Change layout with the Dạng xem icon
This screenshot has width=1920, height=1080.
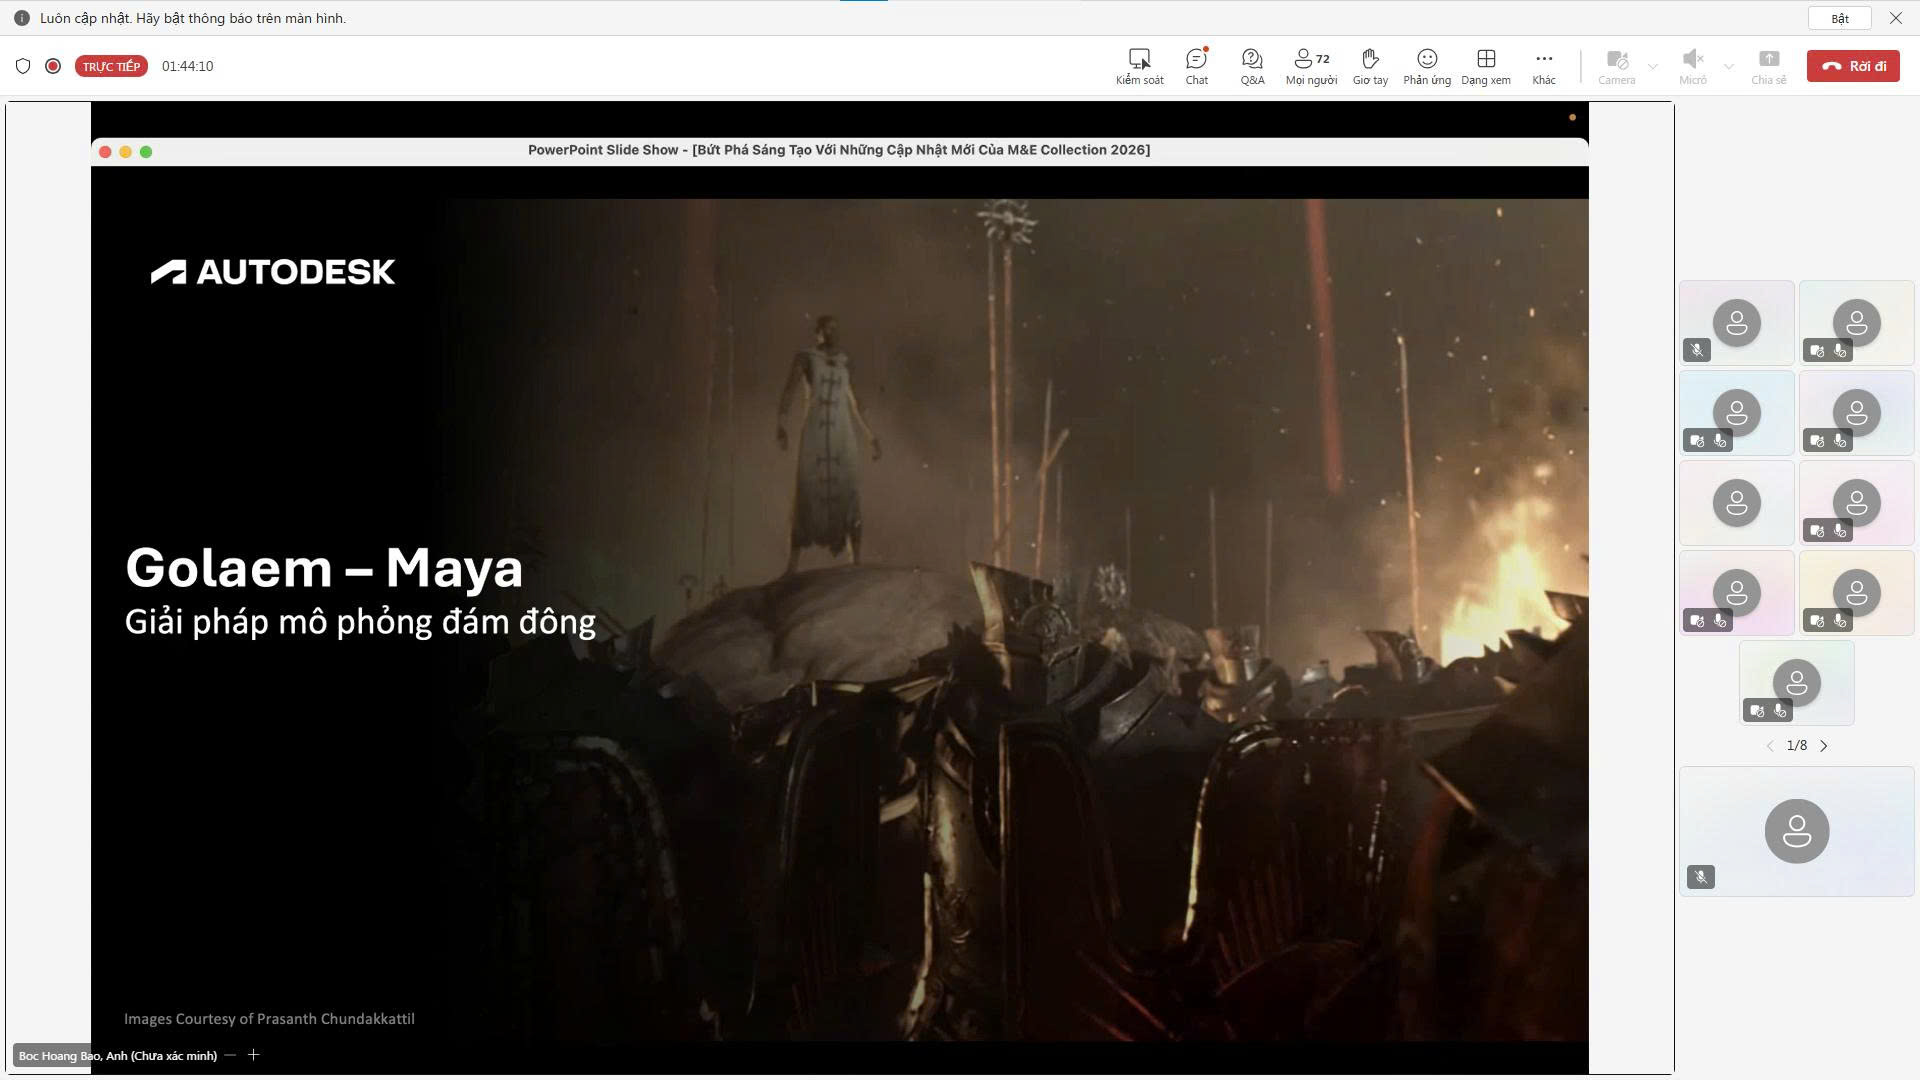[x=1486, y=66]
